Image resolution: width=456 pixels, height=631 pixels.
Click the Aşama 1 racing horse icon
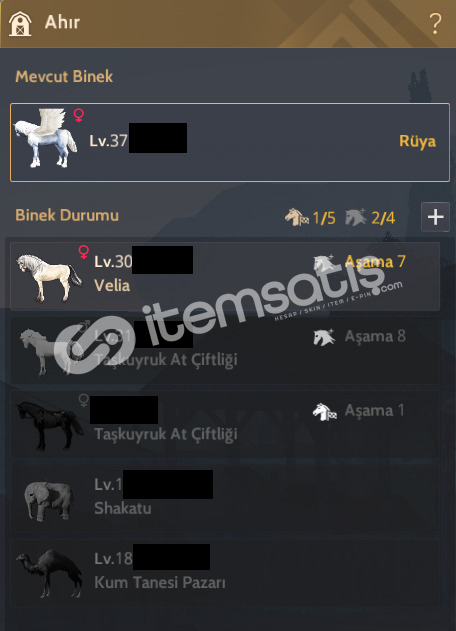[x=325, y=411]
